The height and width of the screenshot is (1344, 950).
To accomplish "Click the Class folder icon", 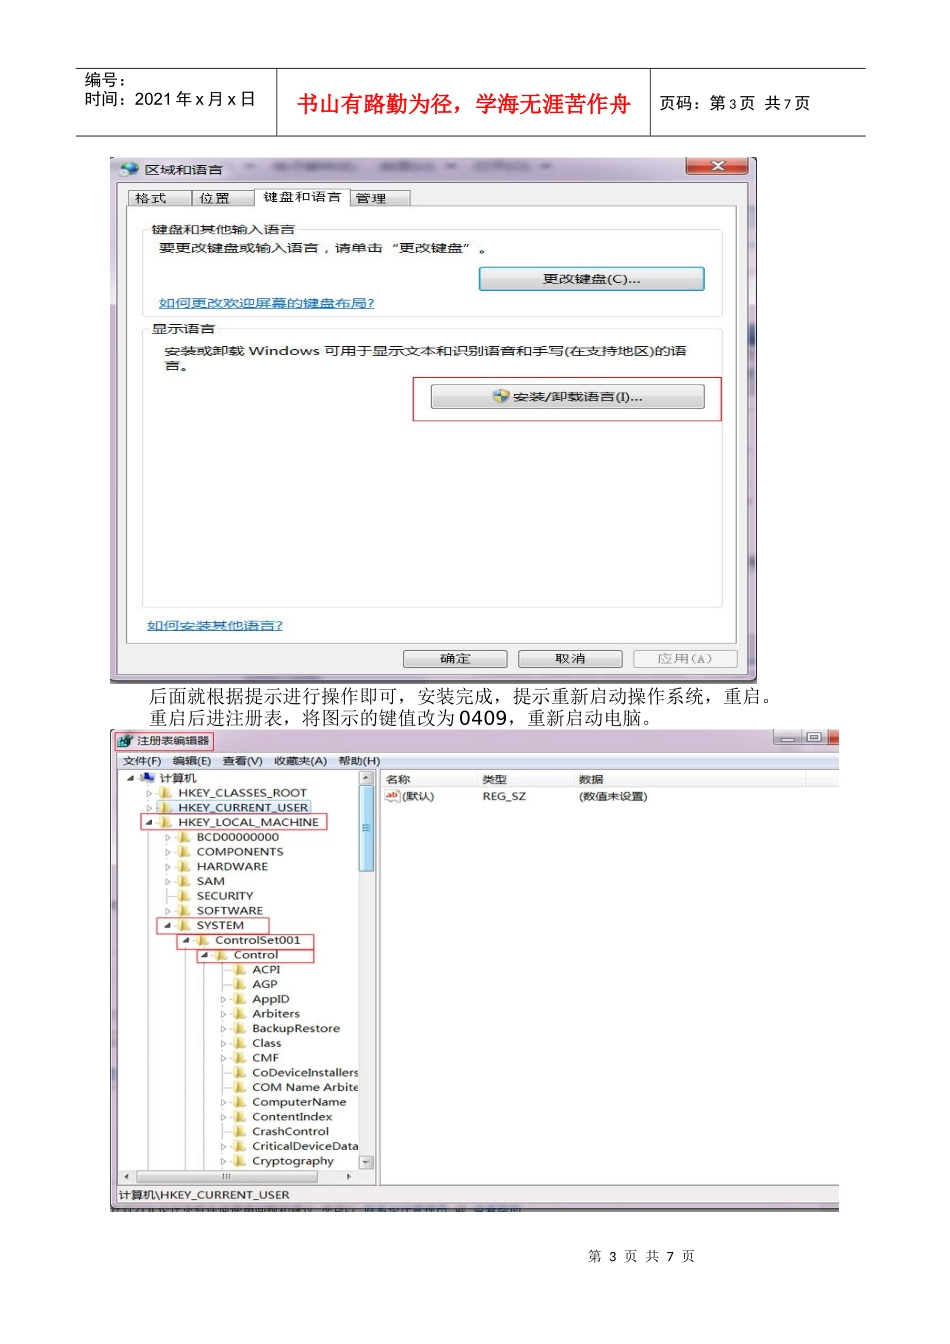I will click(240, 1043).
